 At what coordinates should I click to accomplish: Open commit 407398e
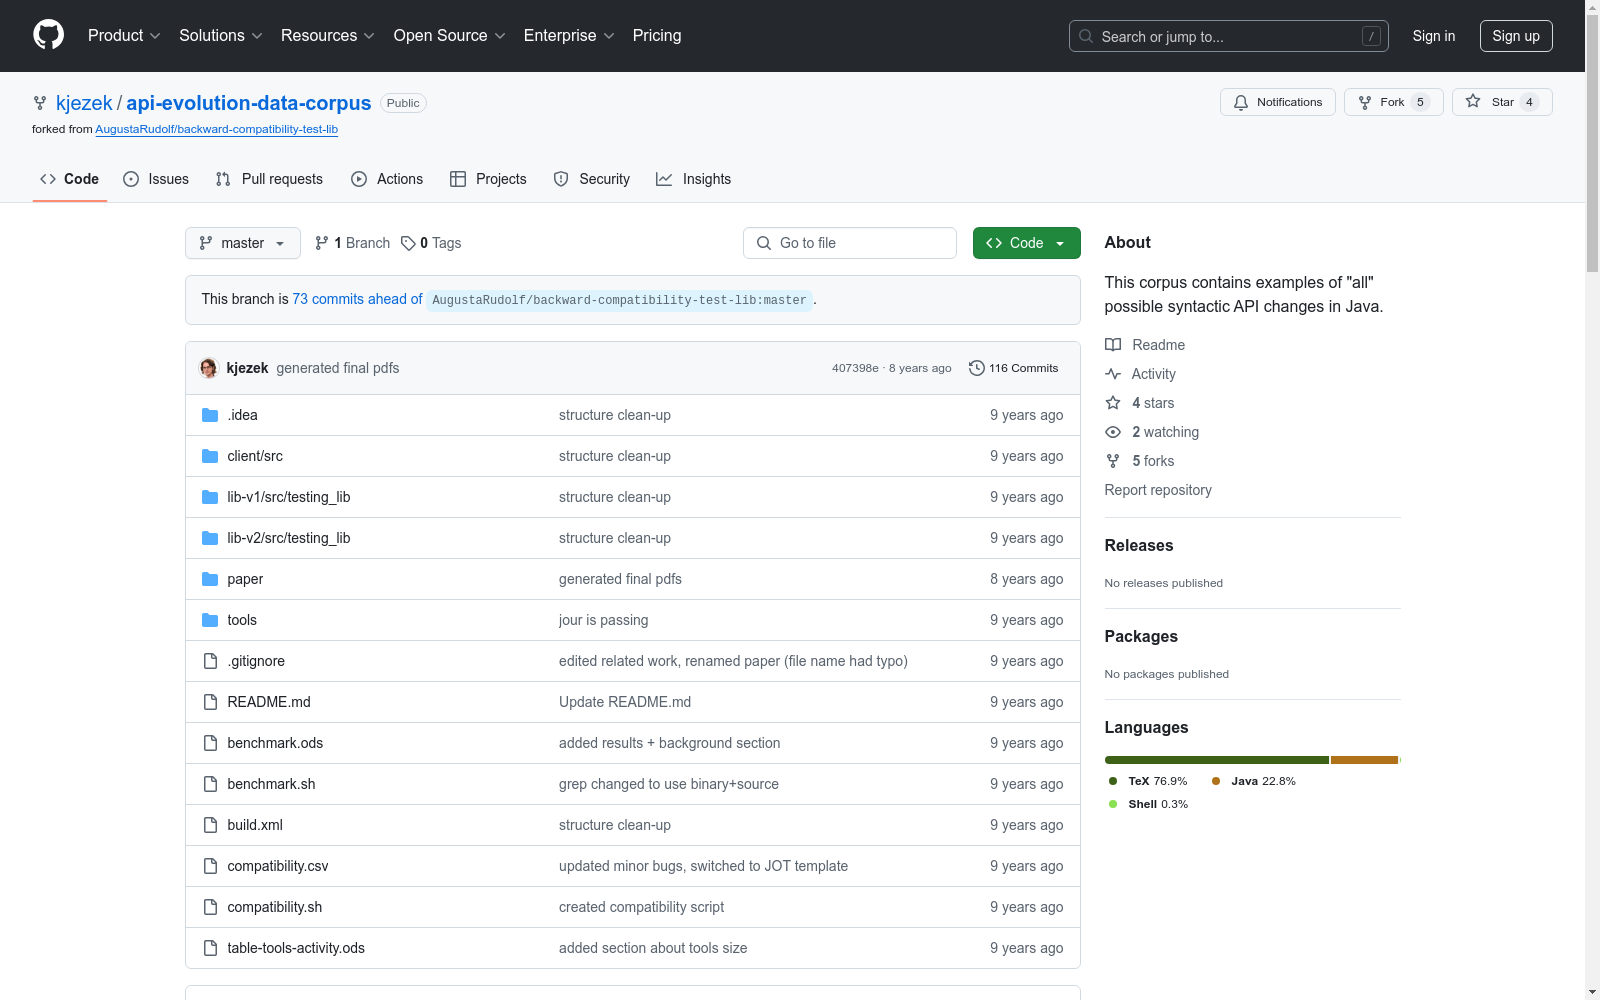pyautogui.click(x=855, y=368)
